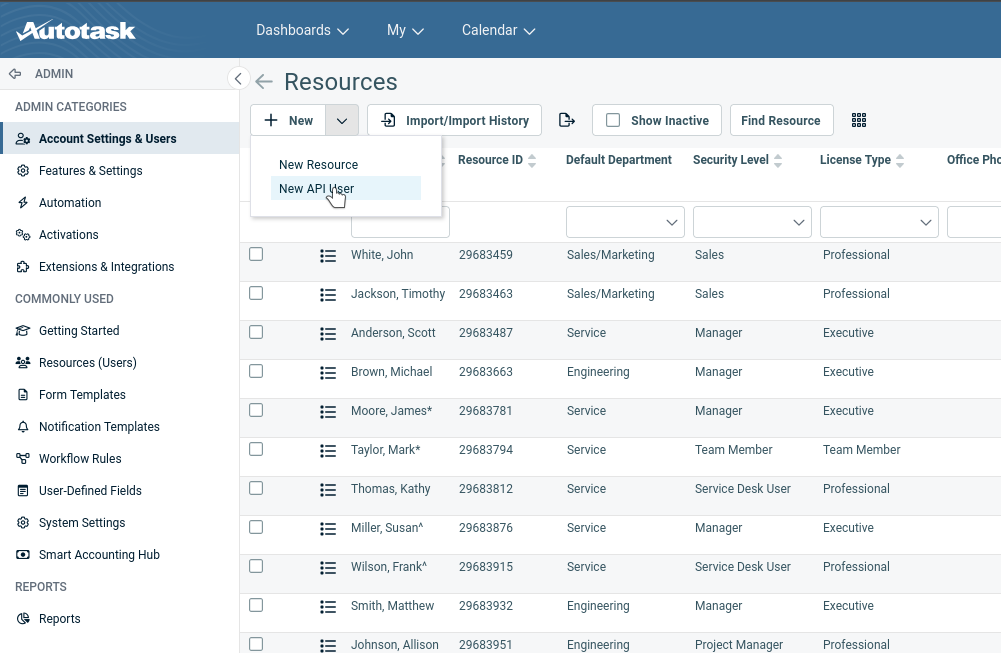Image resolution: width=1001 pixels, height=653 pixels.
Task: Select the Brown, Michael row checkbox
Action: (x=256, y=371)
